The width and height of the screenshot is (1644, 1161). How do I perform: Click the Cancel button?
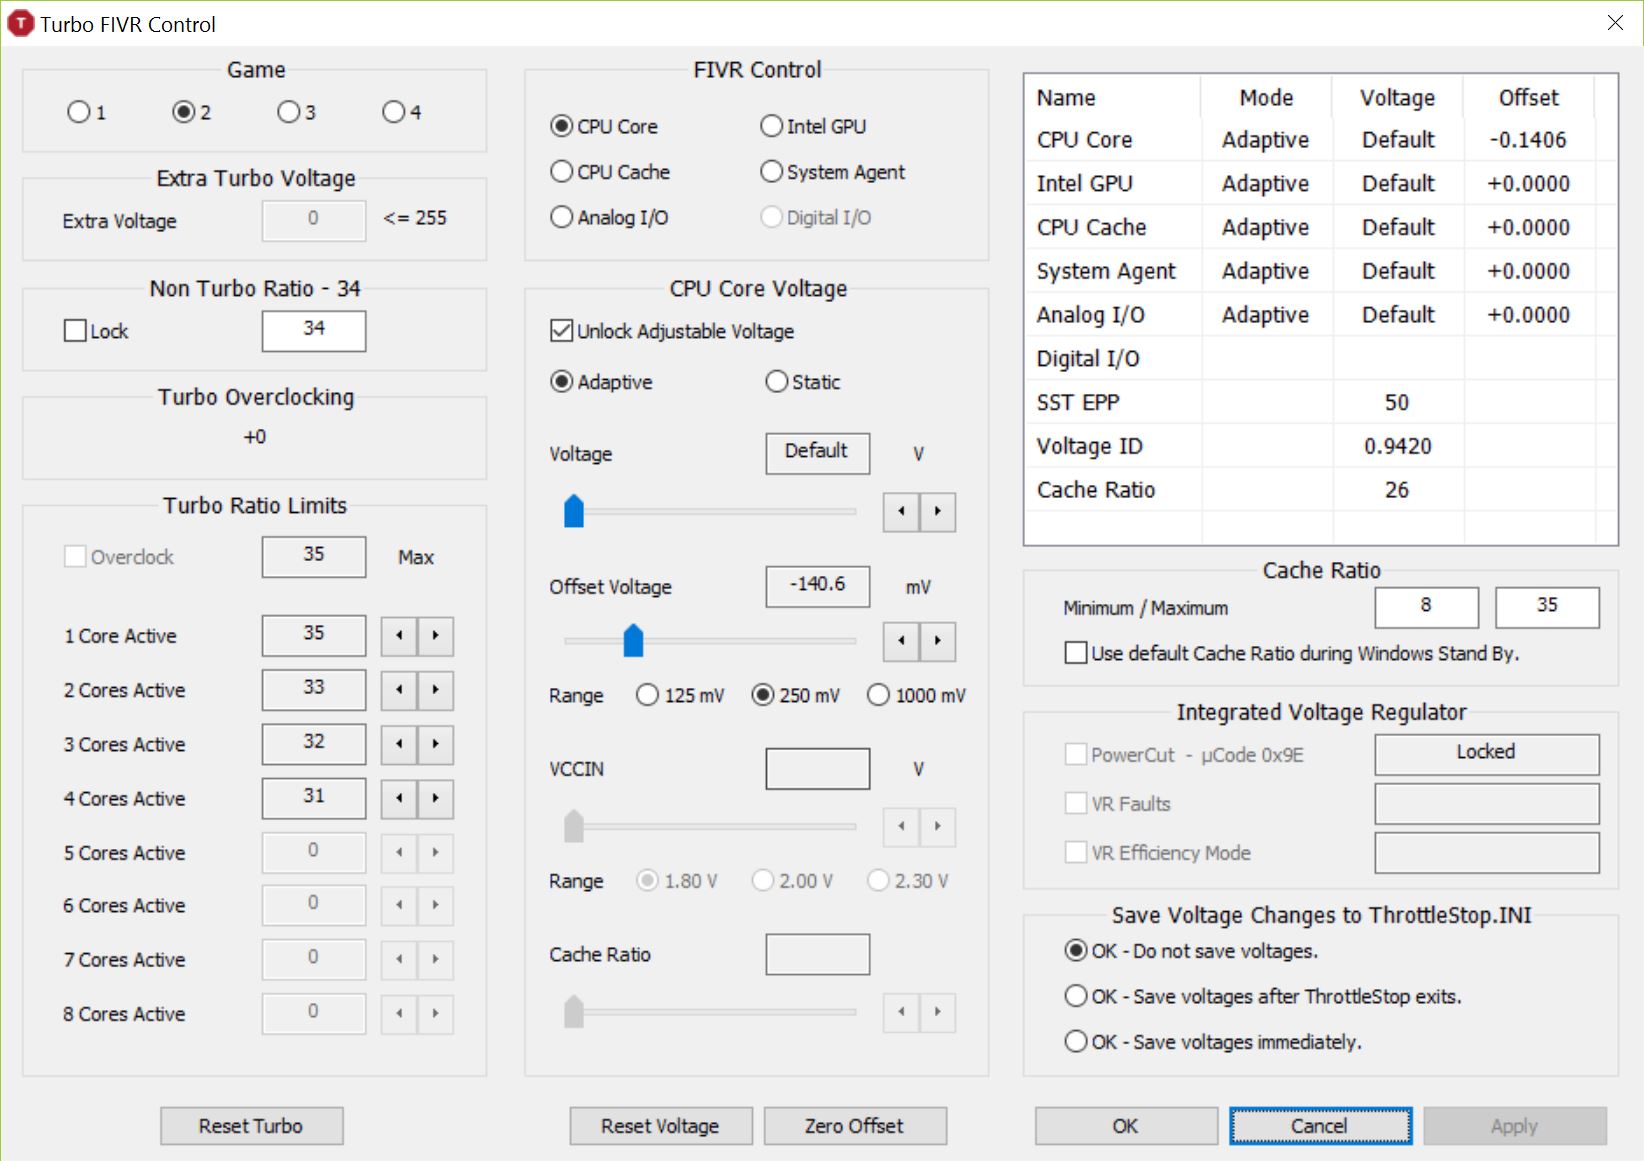1320,1126
